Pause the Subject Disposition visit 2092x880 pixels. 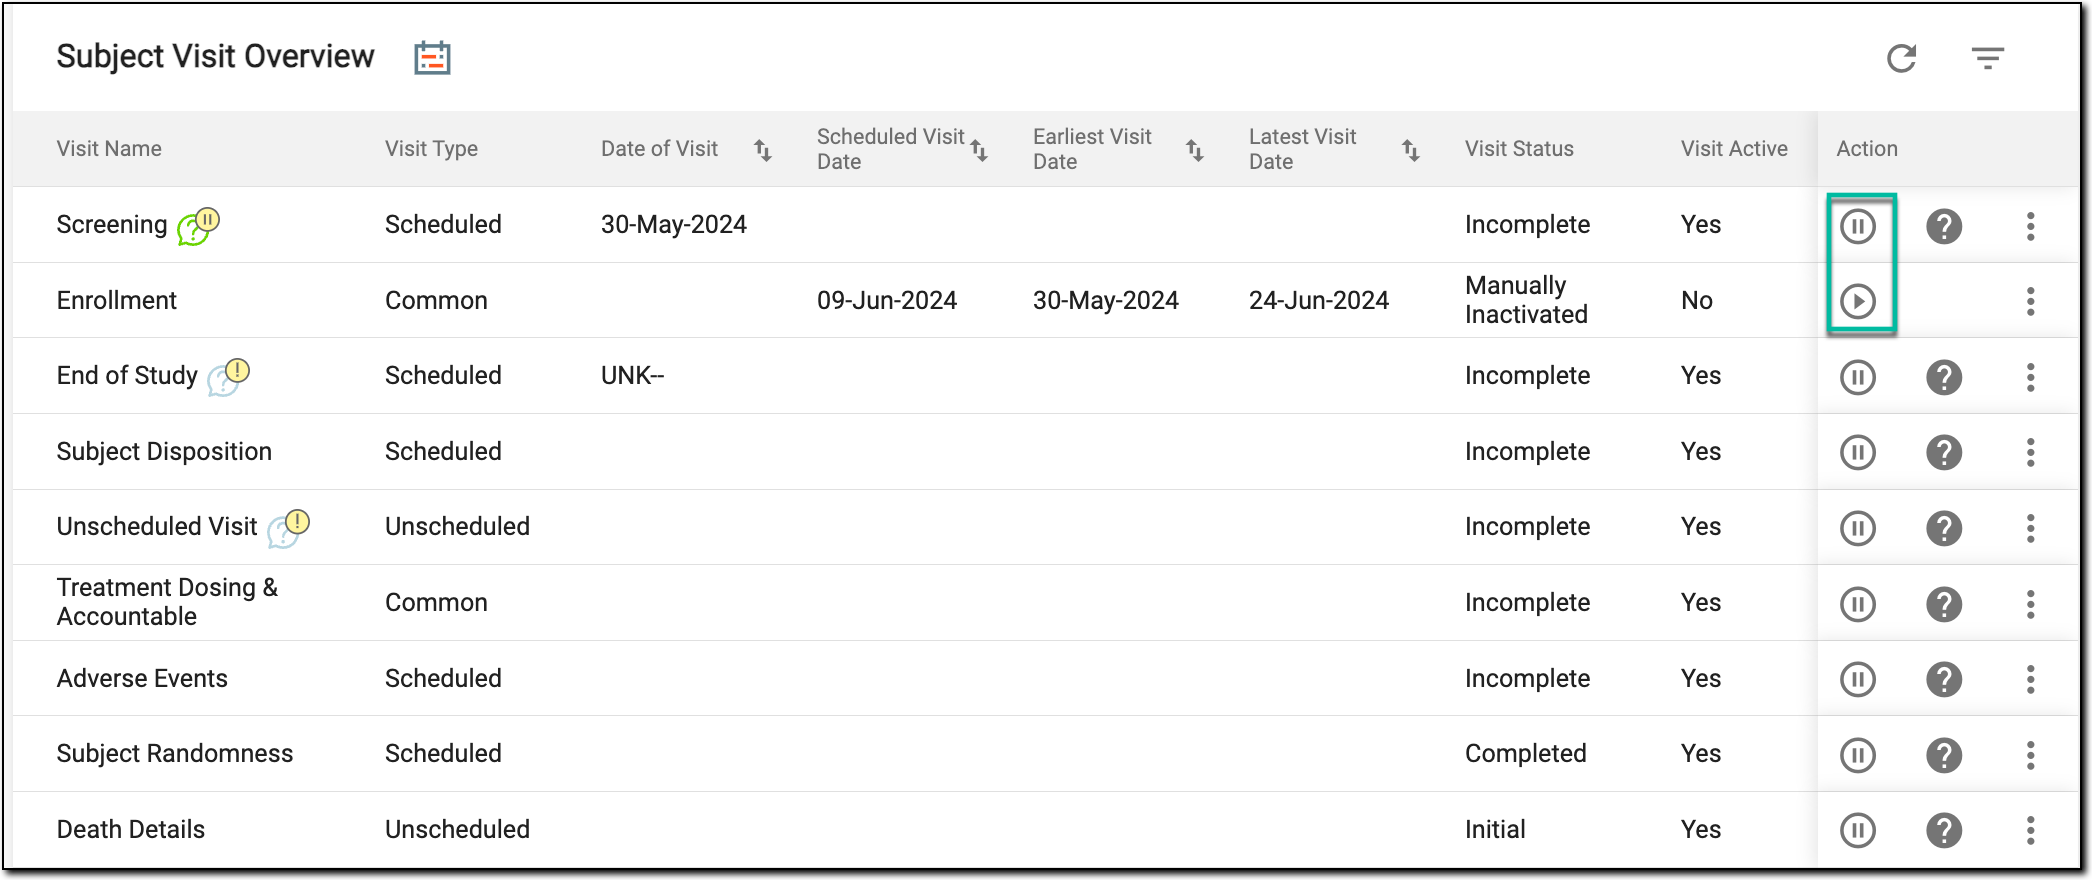tap(1858, 452)
